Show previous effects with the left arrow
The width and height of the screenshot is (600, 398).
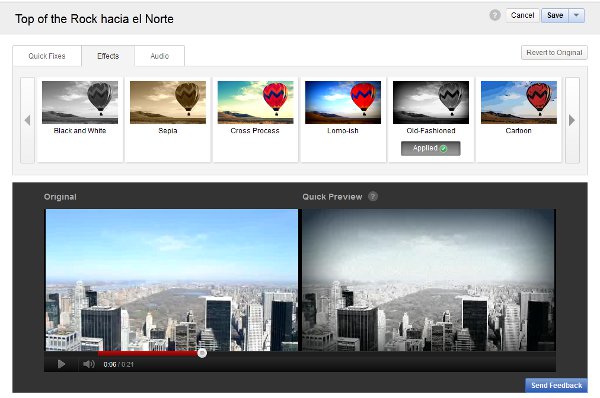click(x=28, y=121)
